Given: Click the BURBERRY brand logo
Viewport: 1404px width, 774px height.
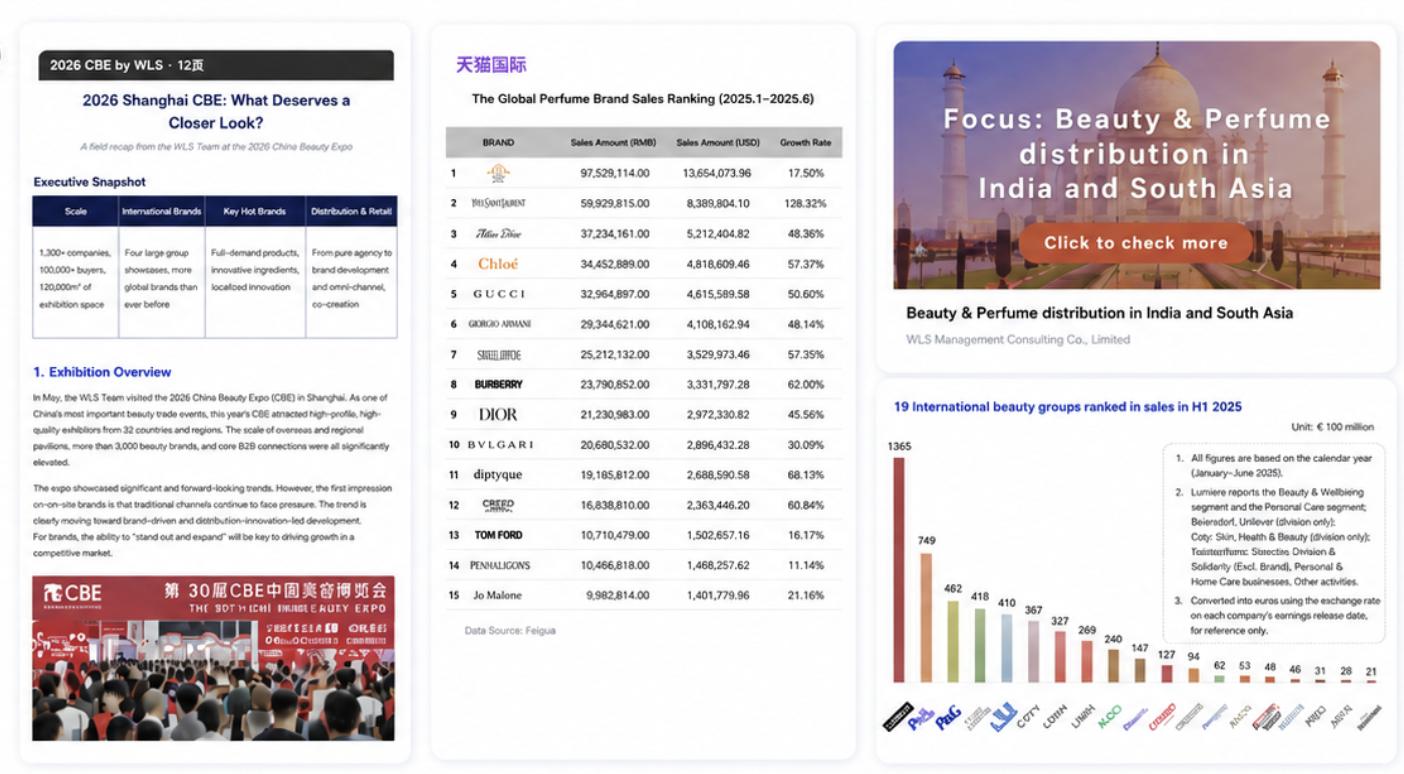Looking at the screenshot, I should point(498,384).
